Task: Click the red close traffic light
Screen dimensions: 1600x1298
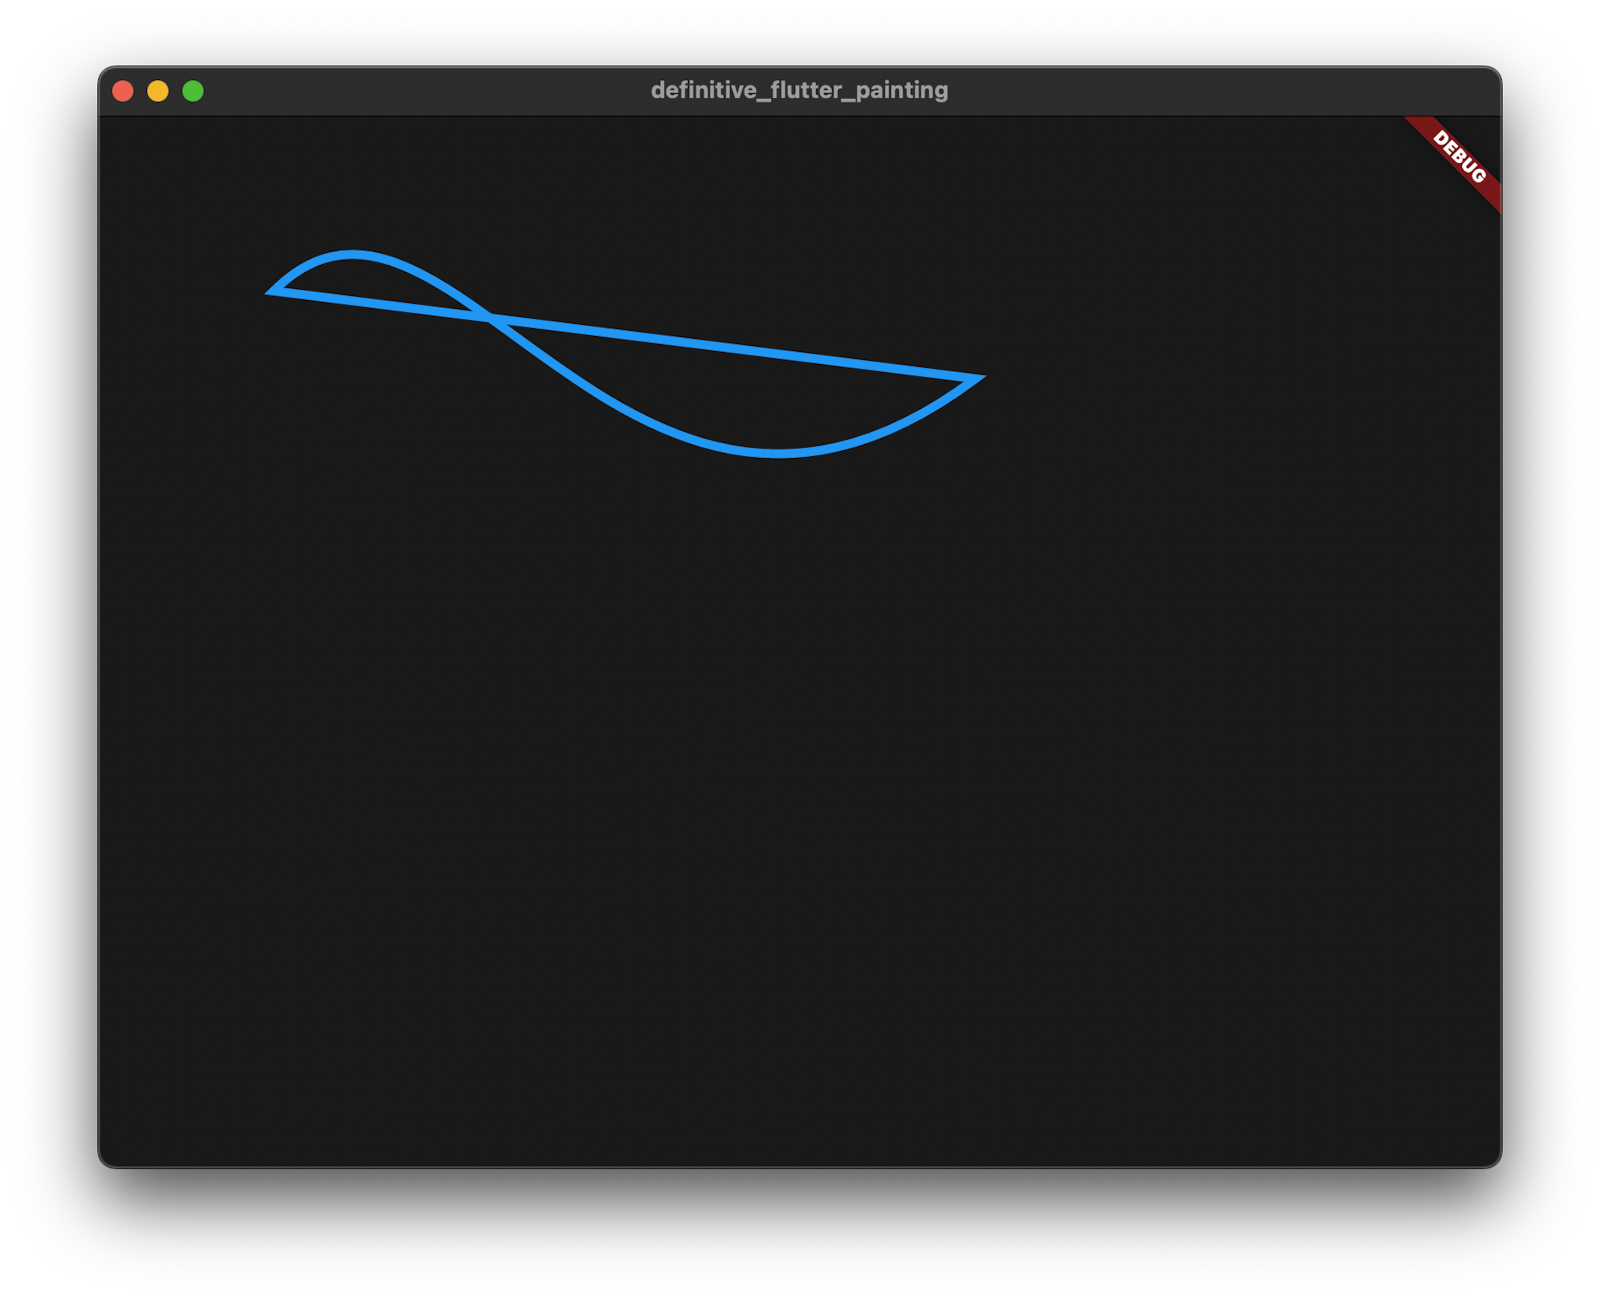Action: click(122, 91)
